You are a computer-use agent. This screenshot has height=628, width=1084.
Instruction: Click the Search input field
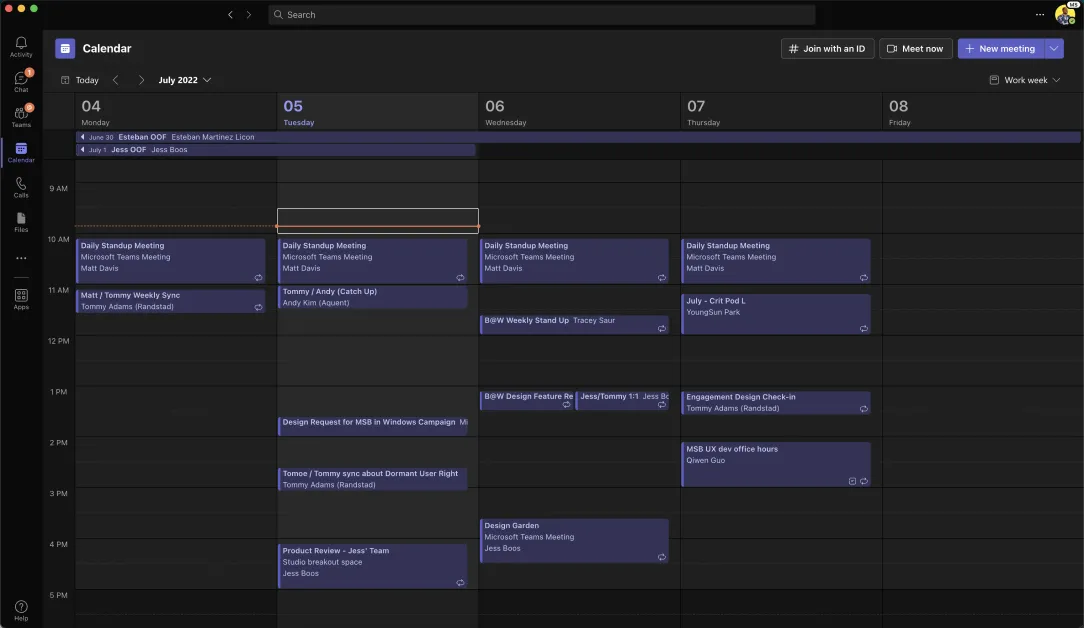[540, 15]
